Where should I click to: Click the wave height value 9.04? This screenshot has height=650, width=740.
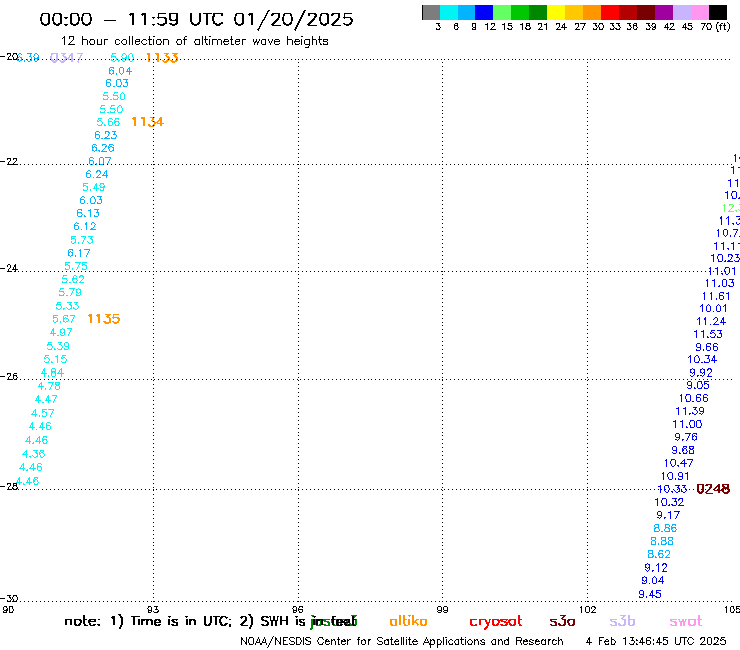coord(653,581)
